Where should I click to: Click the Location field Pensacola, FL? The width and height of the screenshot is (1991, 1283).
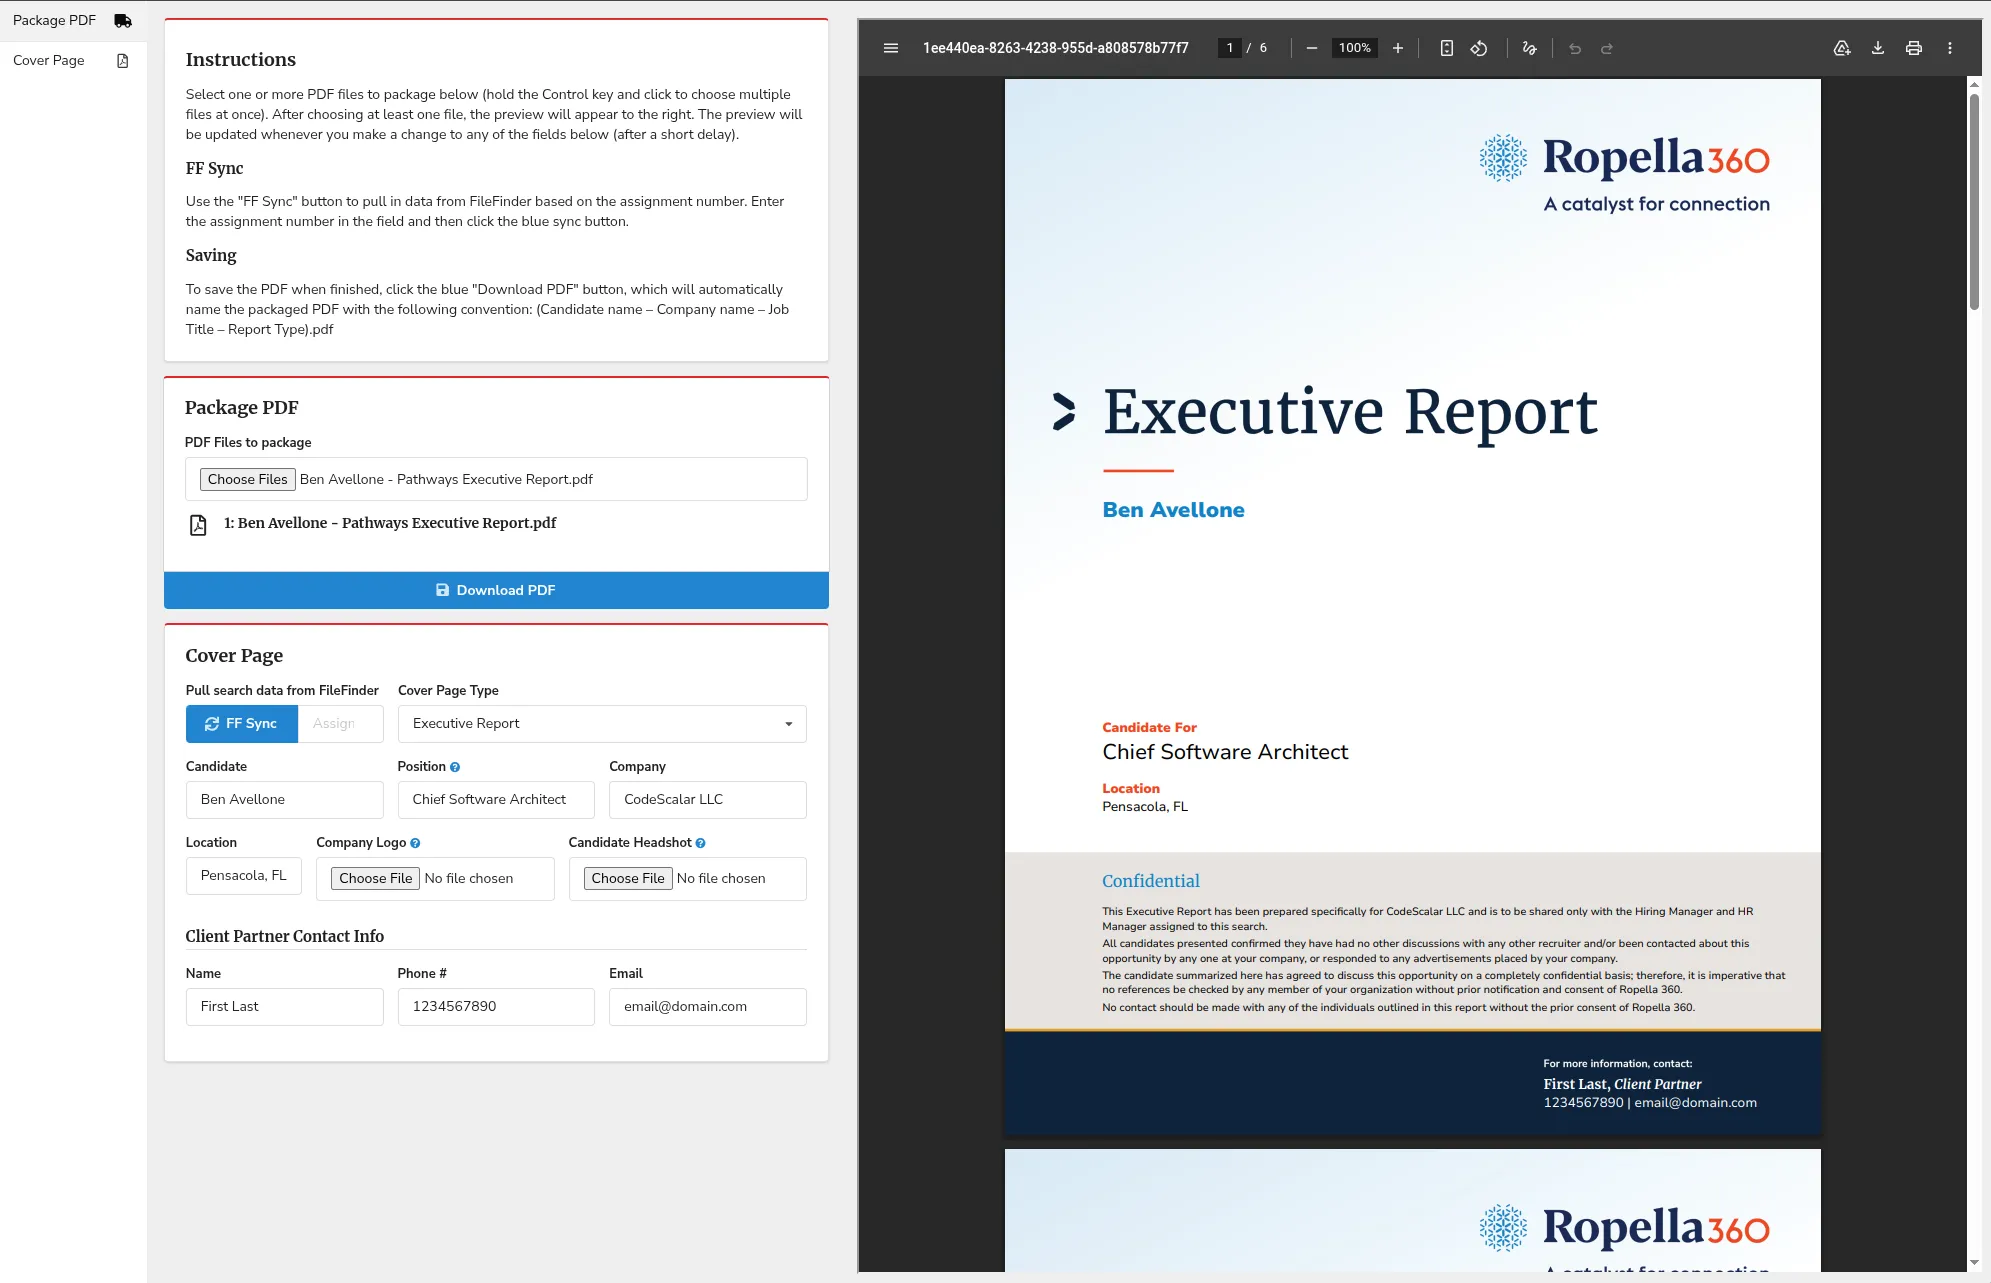244,876
